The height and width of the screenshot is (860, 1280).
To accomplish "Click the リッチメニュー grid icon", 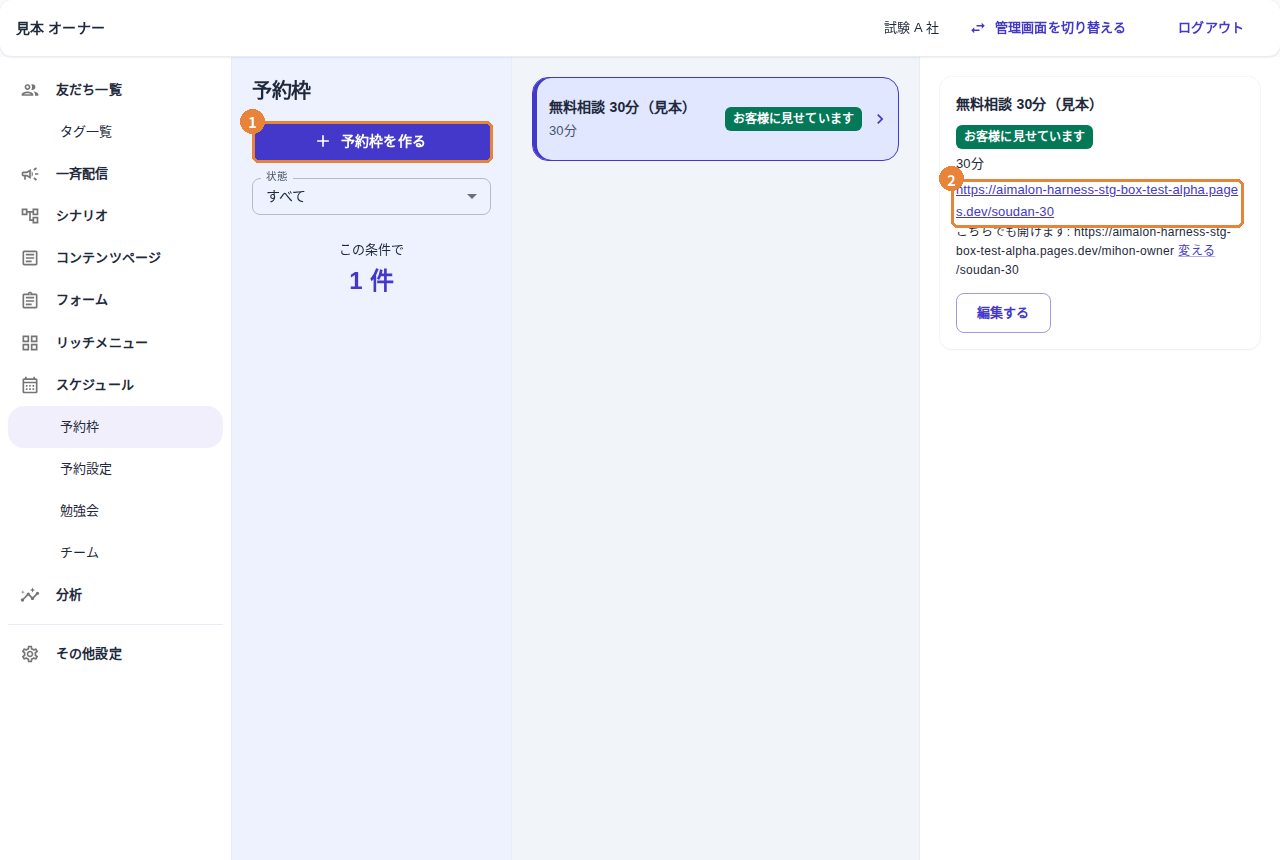I will pos(30,343).
